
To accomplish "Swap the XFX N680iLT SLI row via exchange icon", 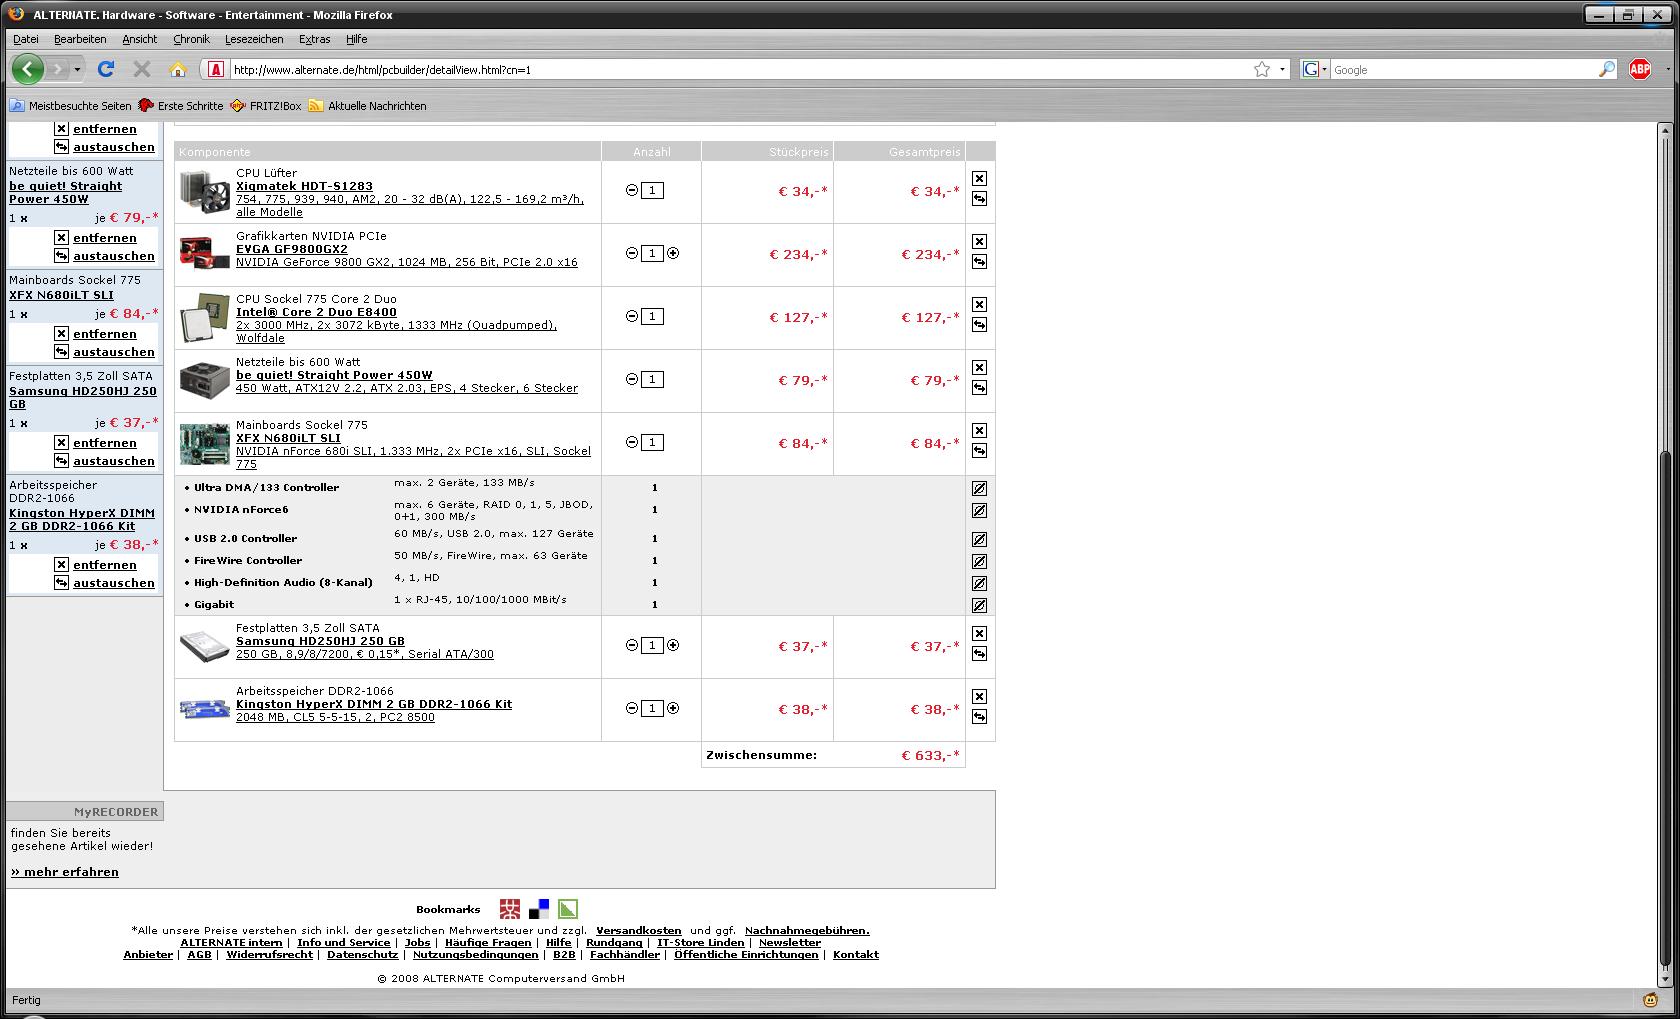I will click(979, 451).
